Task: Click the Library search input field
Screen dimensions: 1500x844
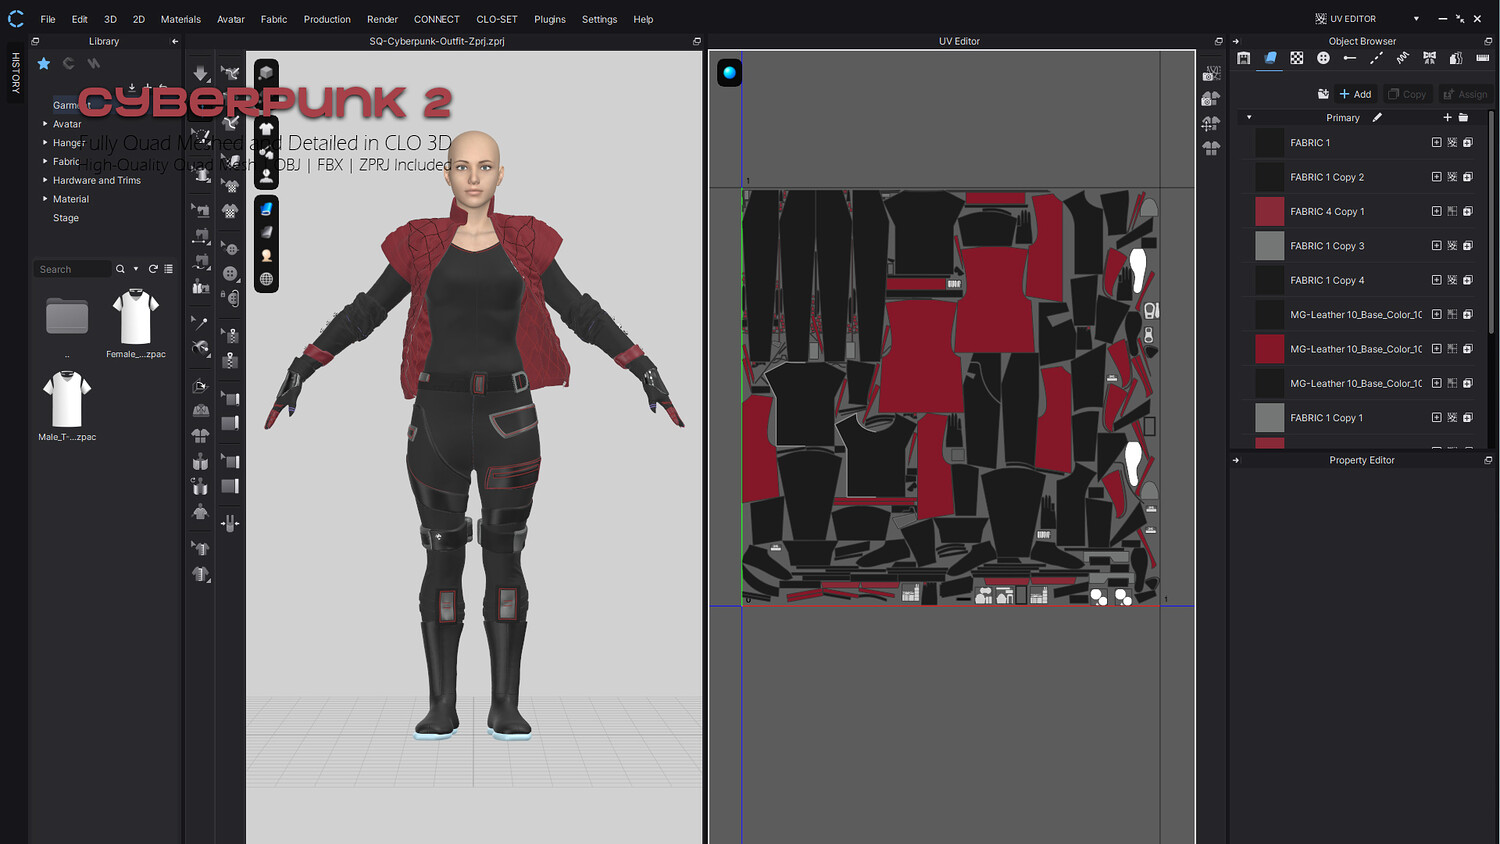Action: coord(72,269)
